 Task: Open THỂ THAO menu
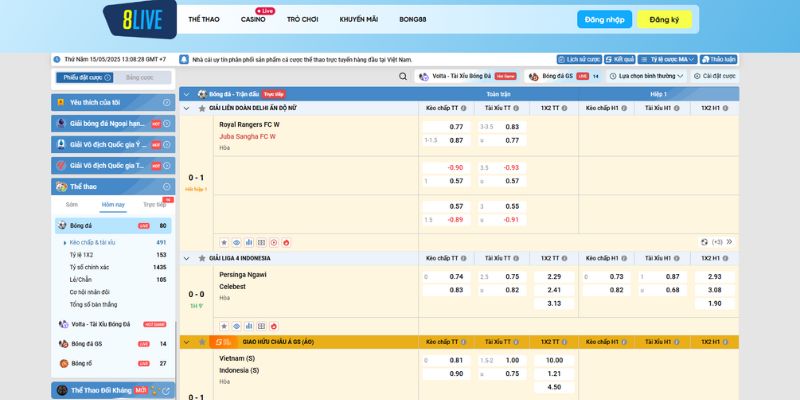point(204,19)
